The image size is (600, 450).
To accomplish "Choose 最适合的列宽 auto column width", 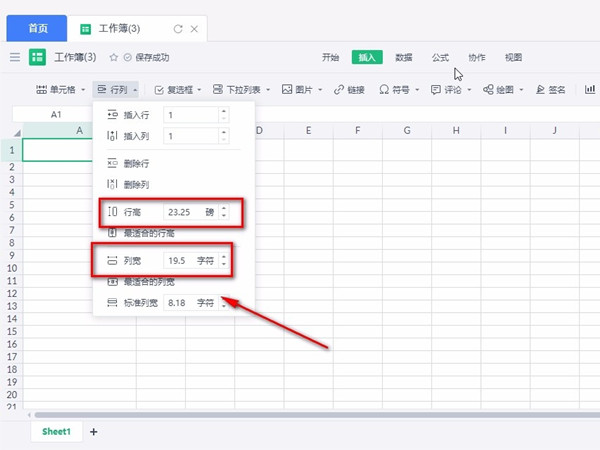I will pyautogui.click(x=148, y=281).
